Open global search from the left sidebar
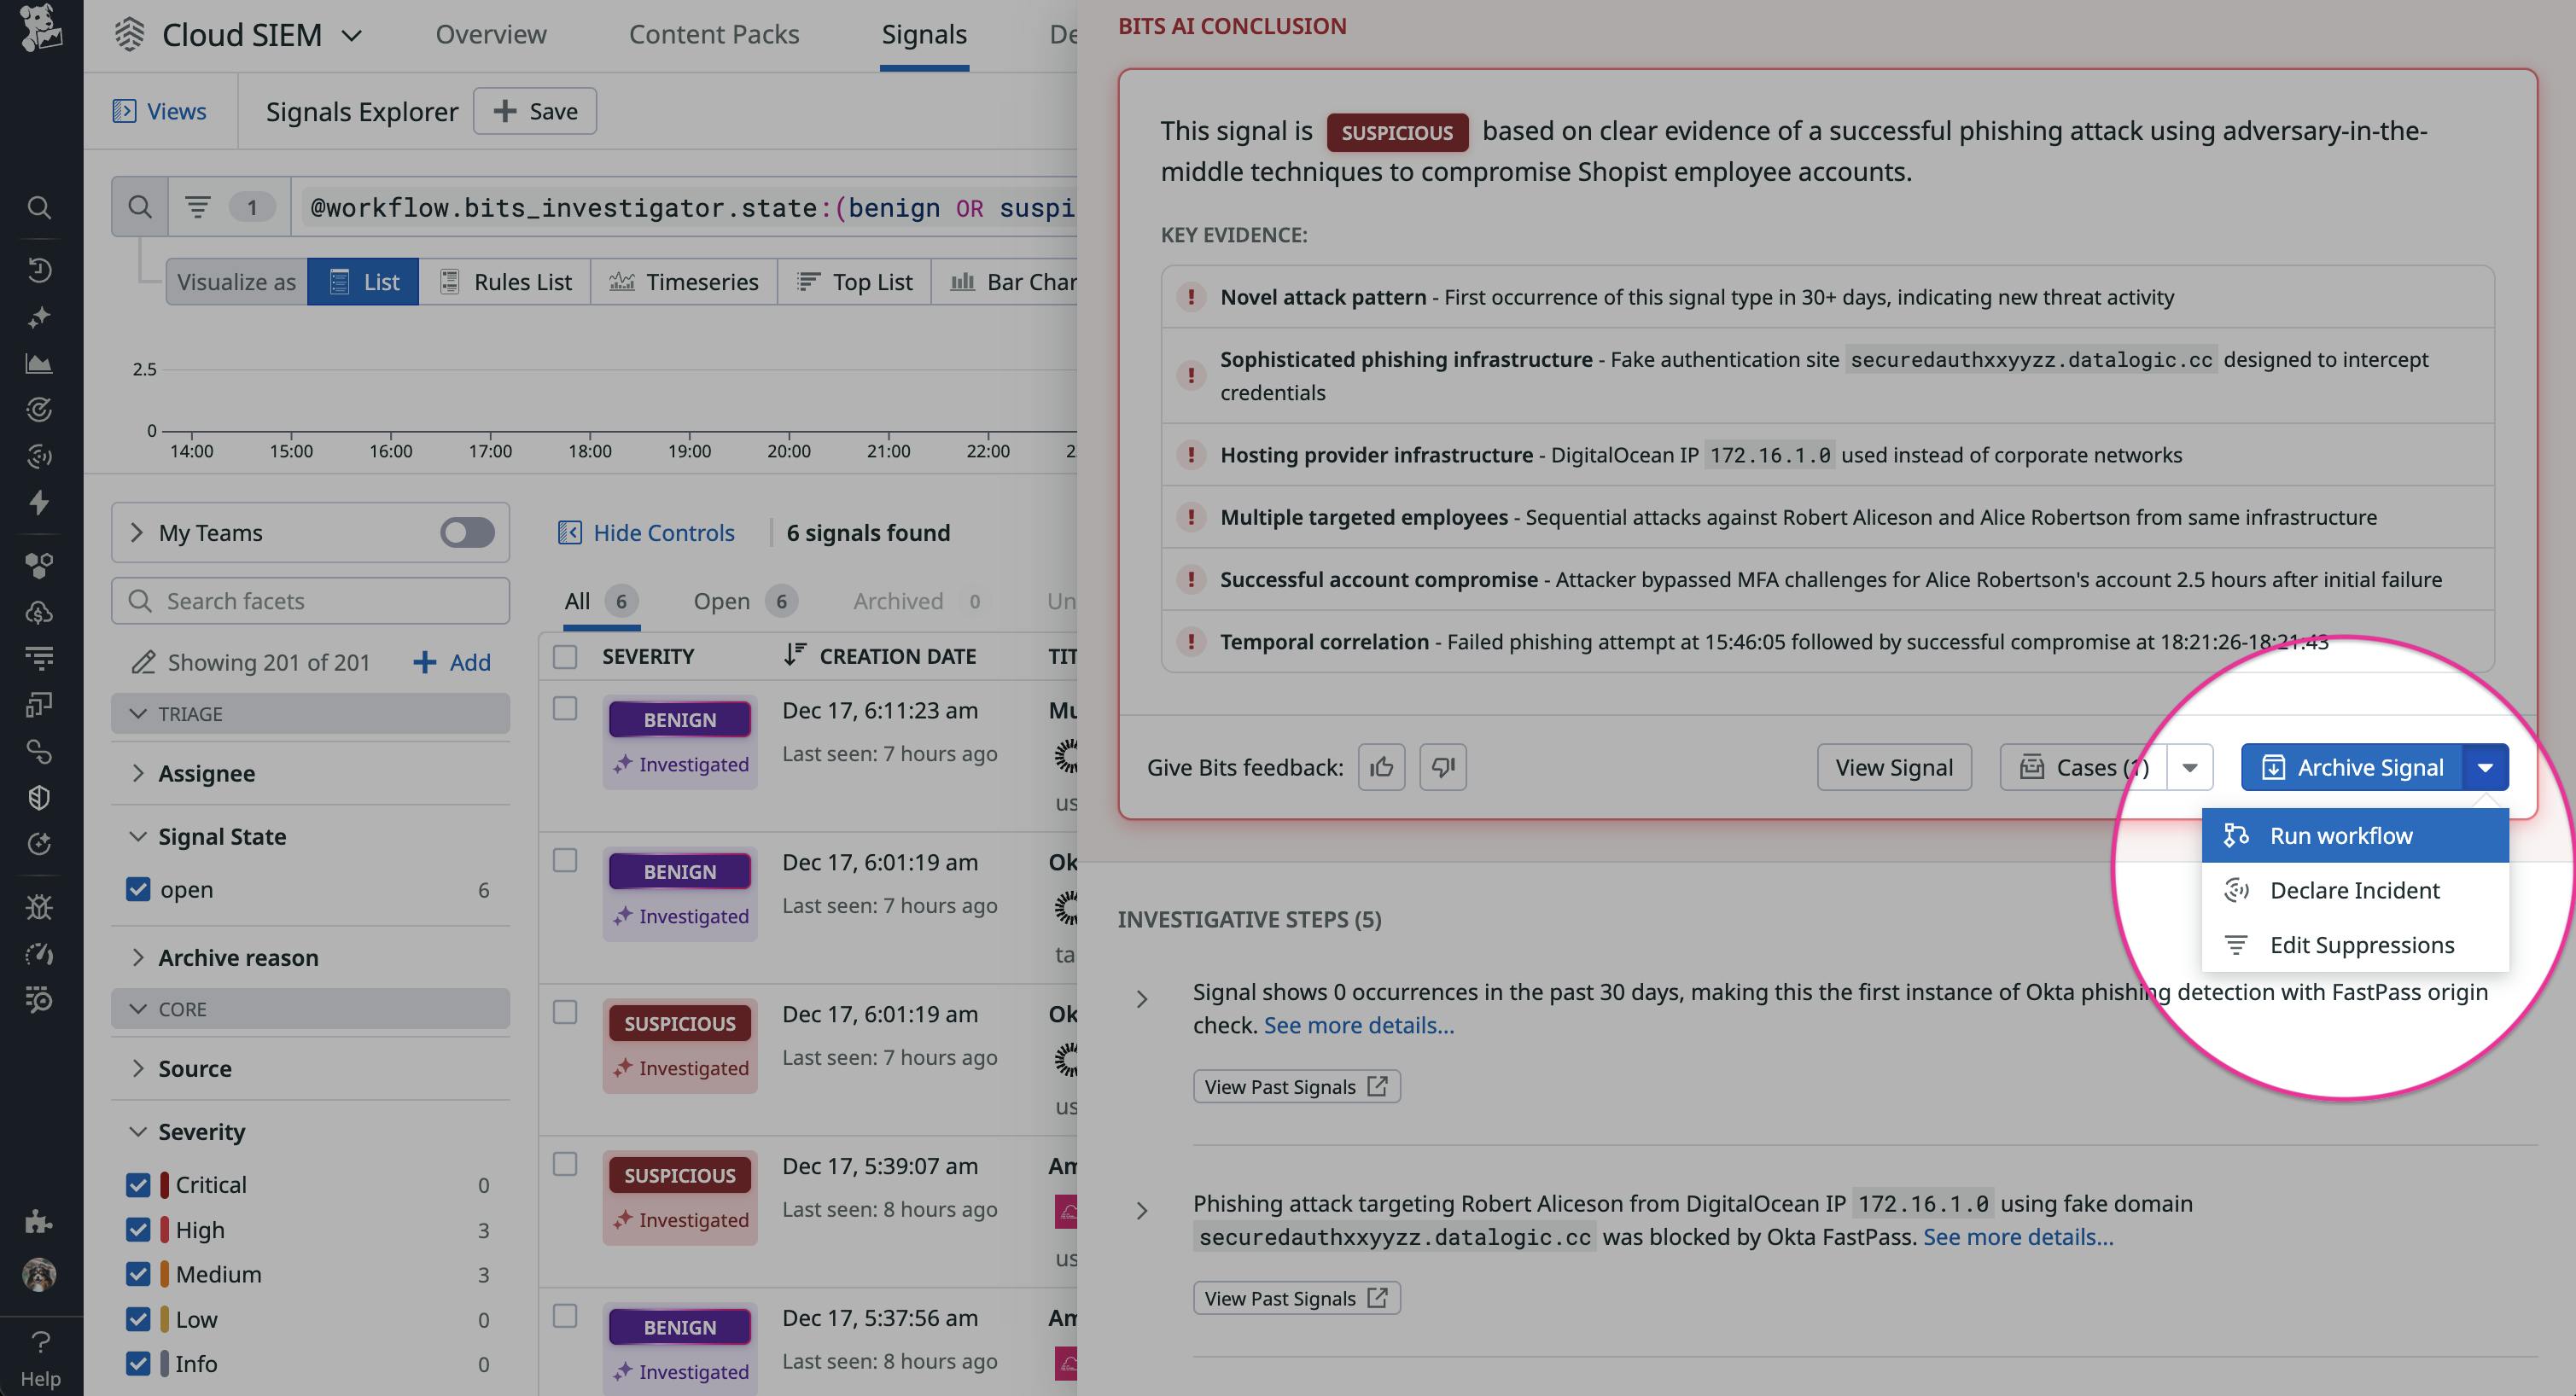The image size is (2576, 1396). tap(39, 207)
